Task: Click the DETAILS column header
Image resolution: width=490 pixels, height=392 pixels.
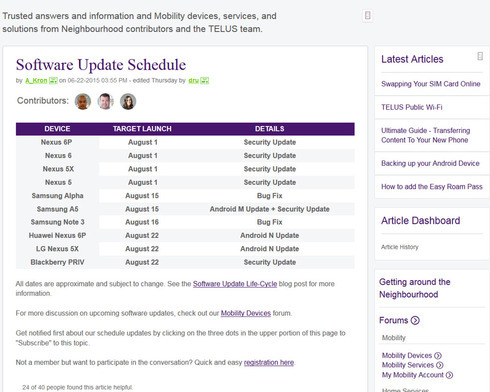Action: coord(270,129)
